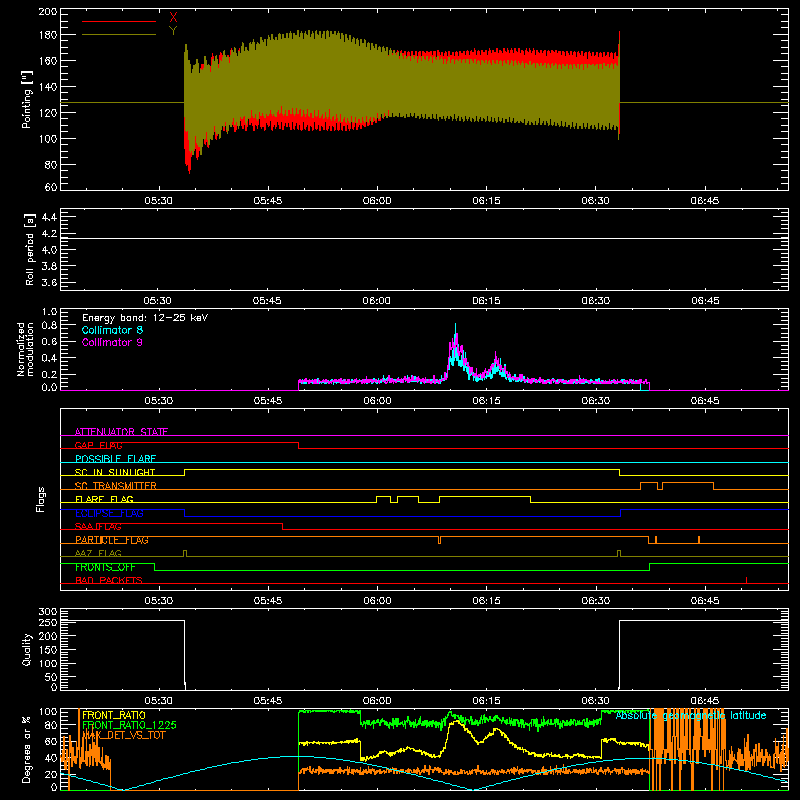Screen dimensions: 800x800
Task: Click the 05:45 time label under Roll period plot
Action: coord(267,301)
